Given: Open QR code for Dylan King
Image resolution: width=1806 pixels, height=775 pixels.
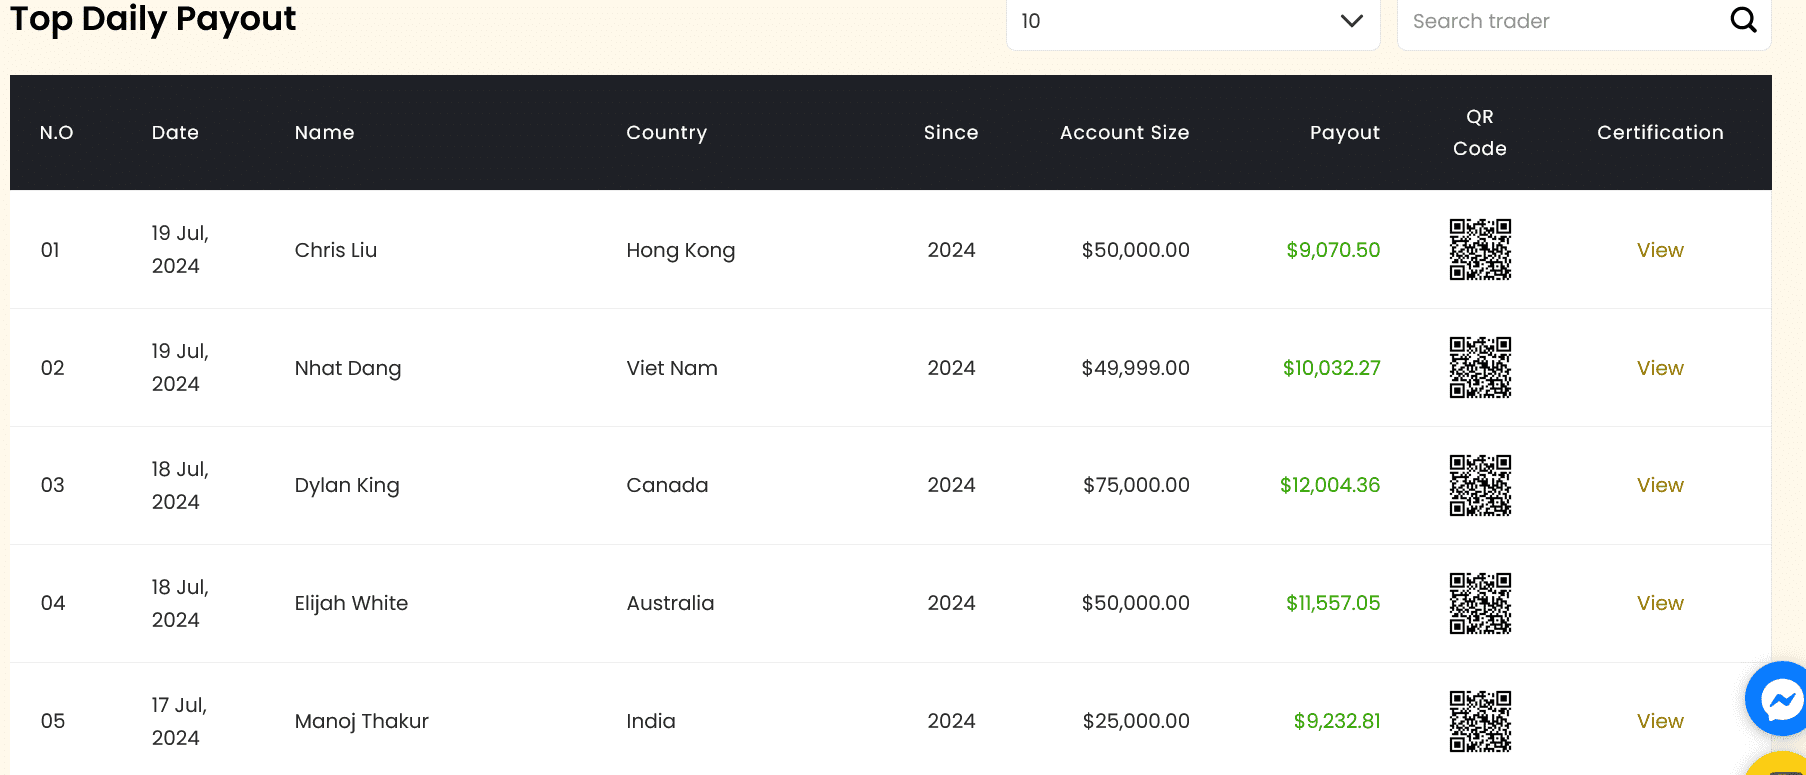Looking at the screenshot, I should [x=1480, y=486].
